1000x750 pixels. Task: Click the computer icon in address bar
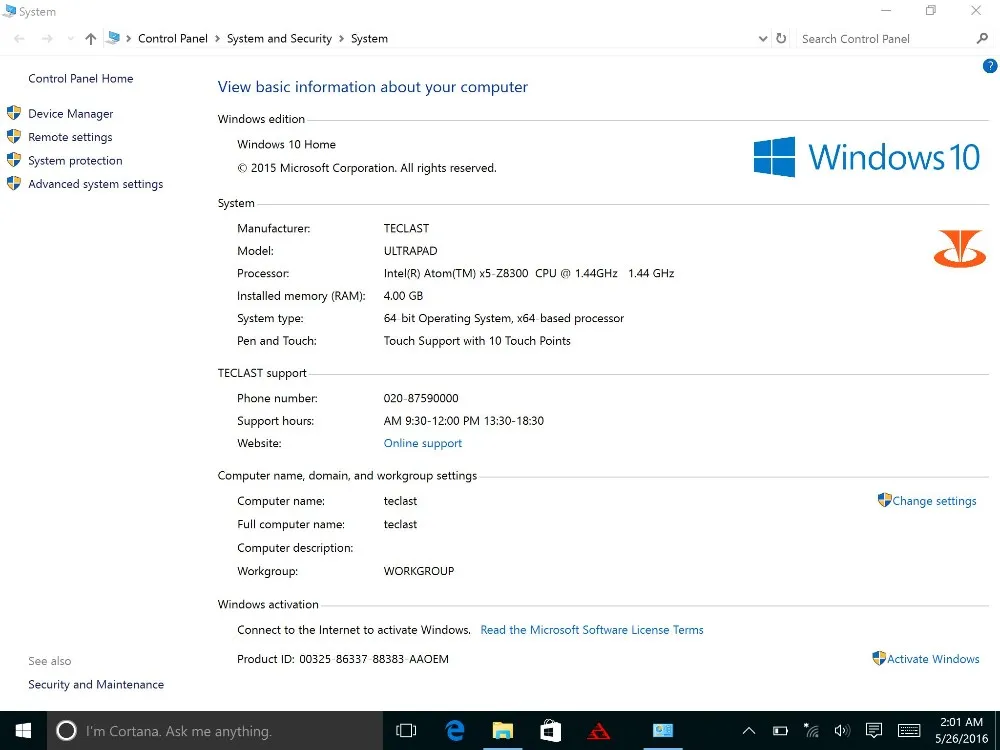click(114, 38)
